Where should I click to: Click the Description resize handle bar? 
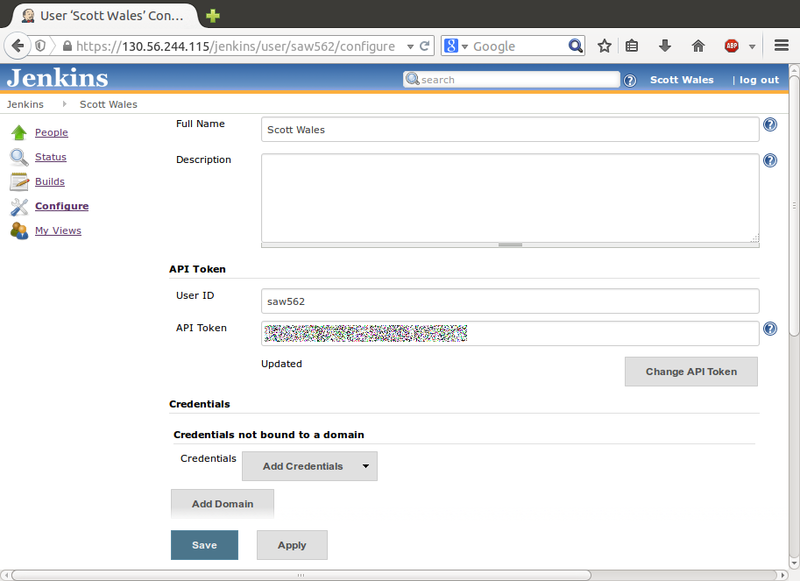[x=510, y=245]
